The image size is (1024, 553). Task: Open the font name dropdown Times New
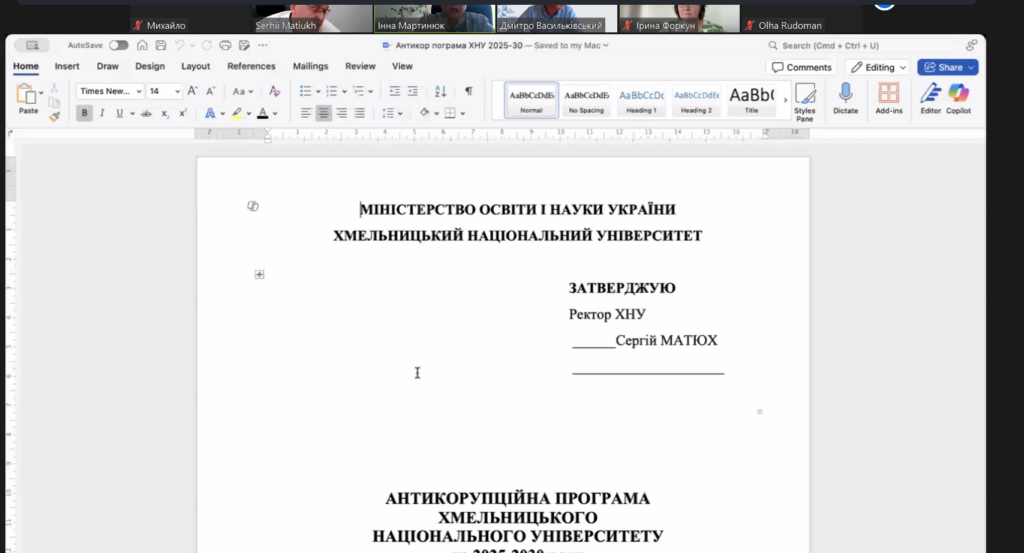[110, 91]
